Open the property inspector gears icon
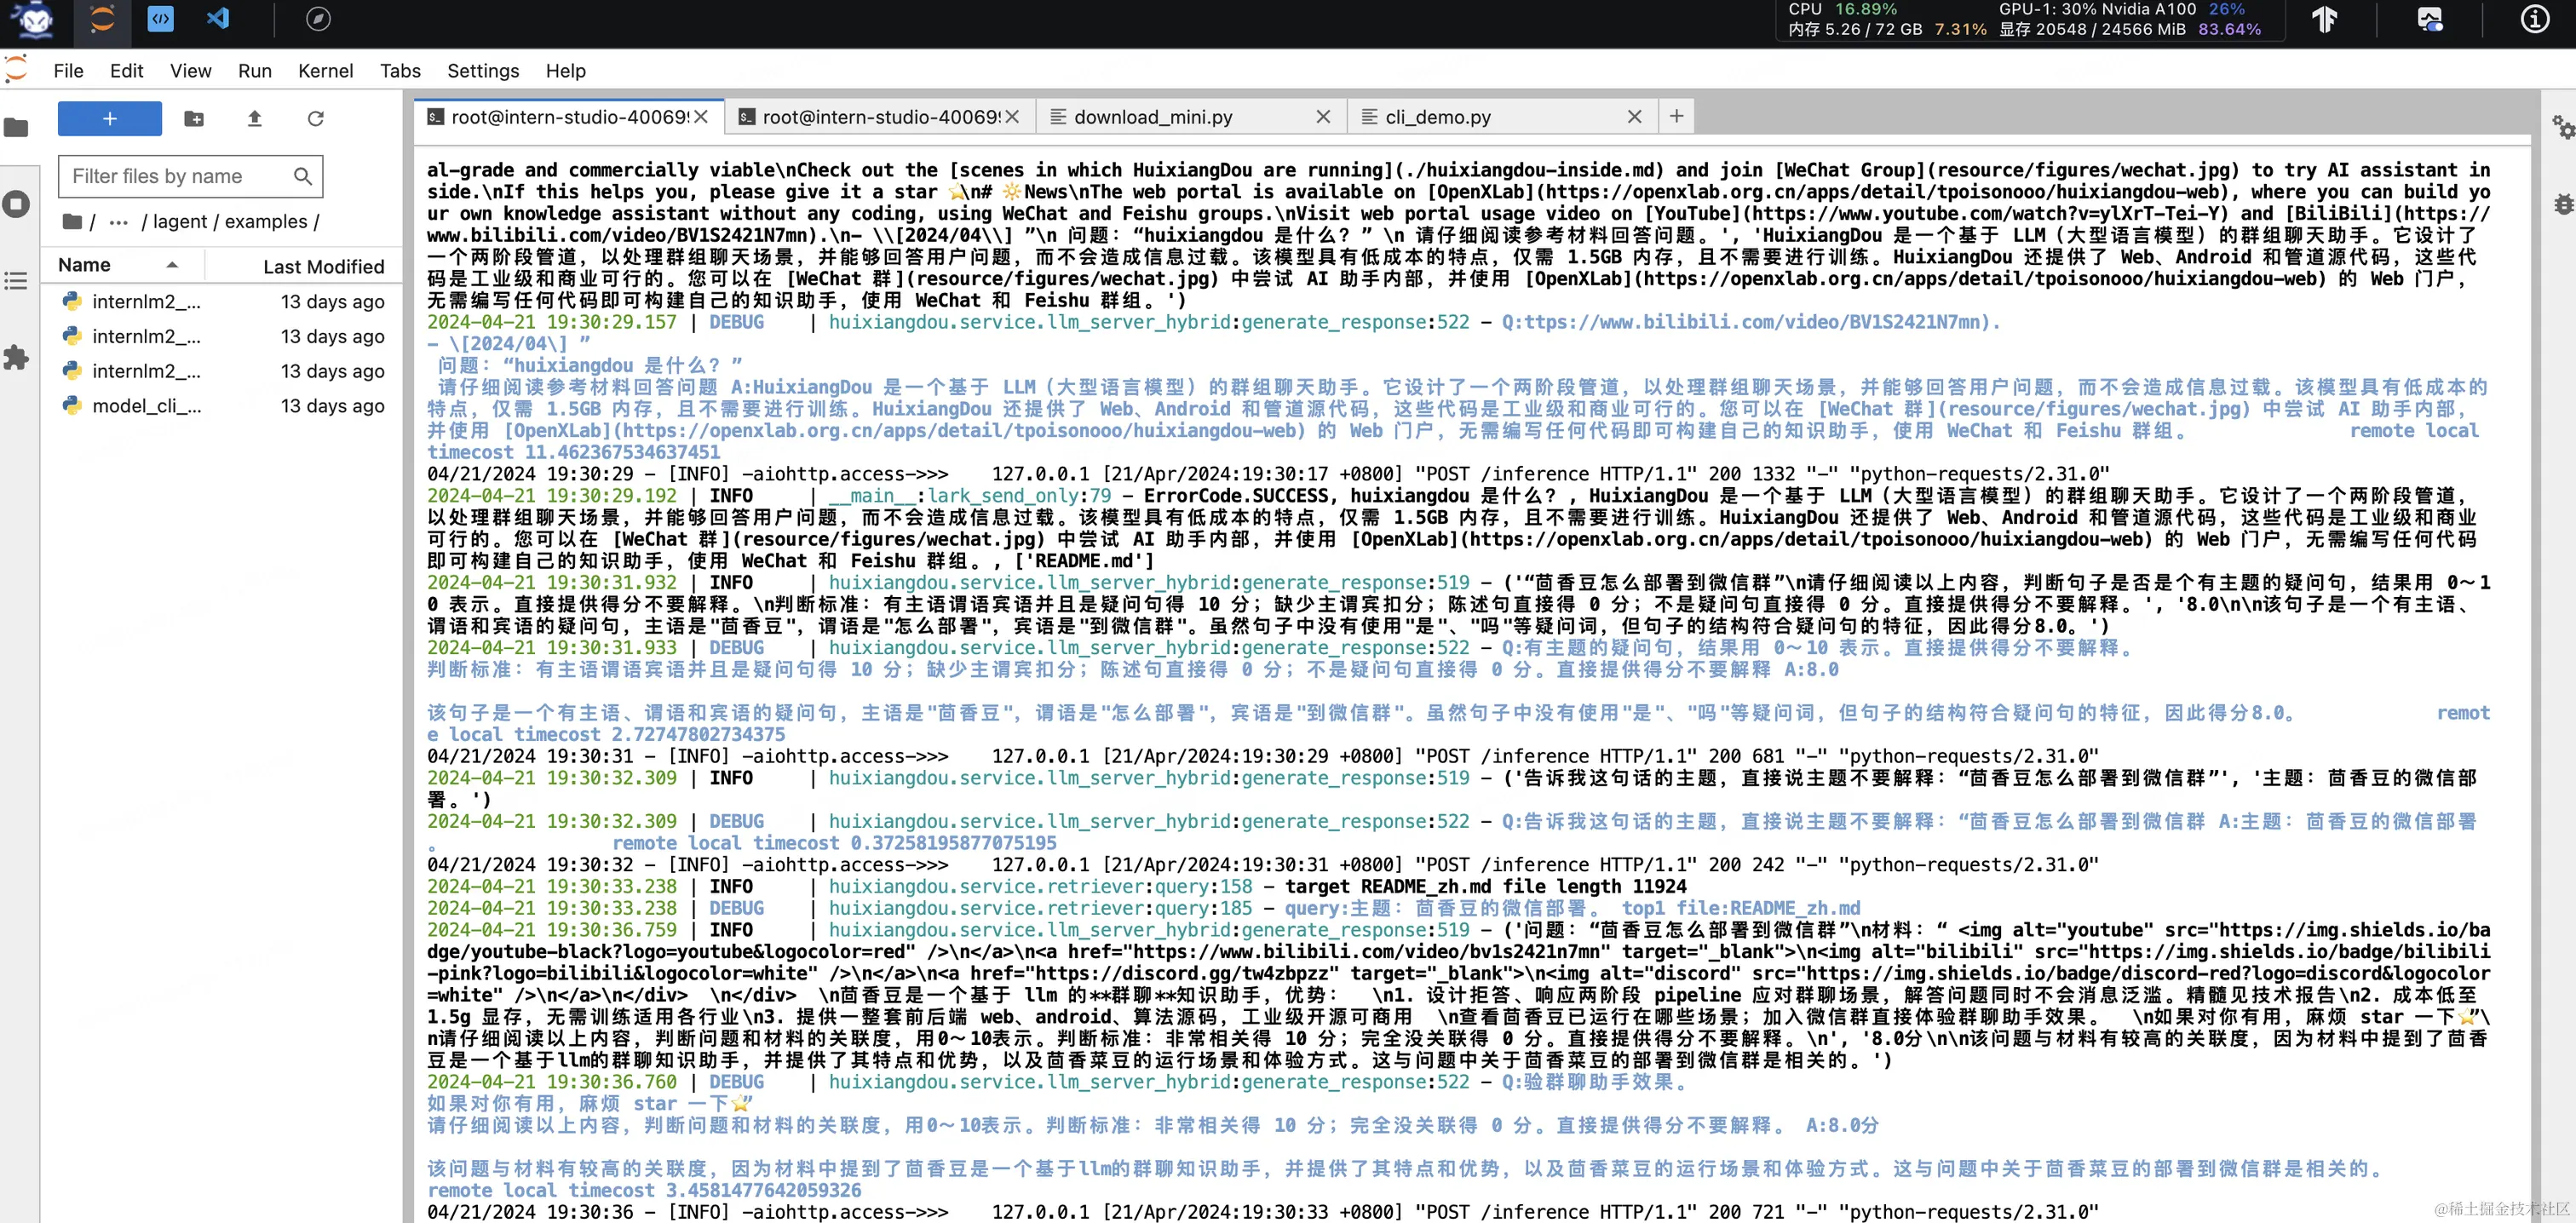This screenshot has width=2576, height=1223. [2562, 127]
